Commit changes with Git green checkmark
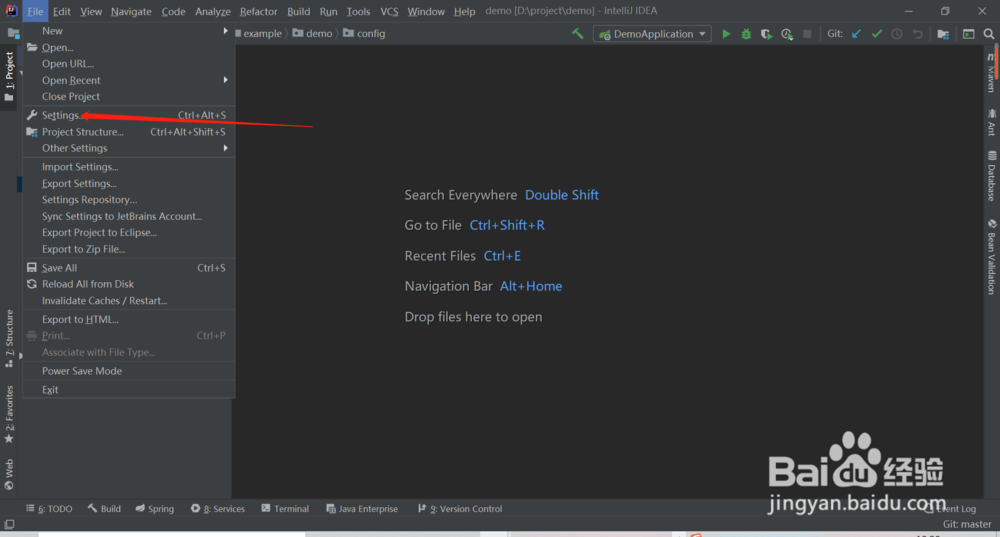1000x537 pixels. click(x=877, y=34)
